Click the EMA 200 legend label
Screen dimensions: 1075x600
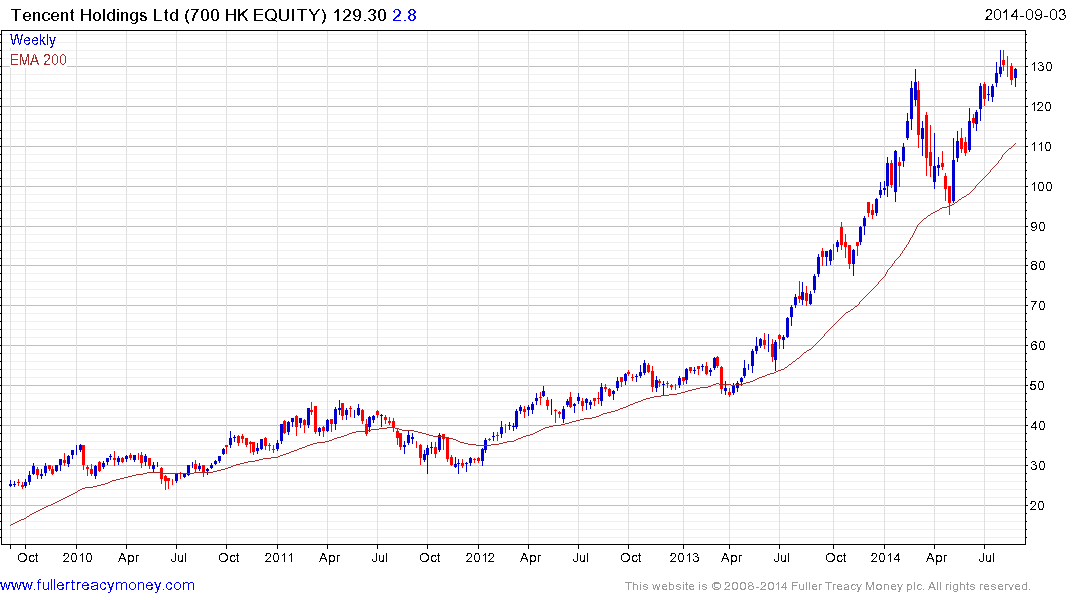(38, 60)
